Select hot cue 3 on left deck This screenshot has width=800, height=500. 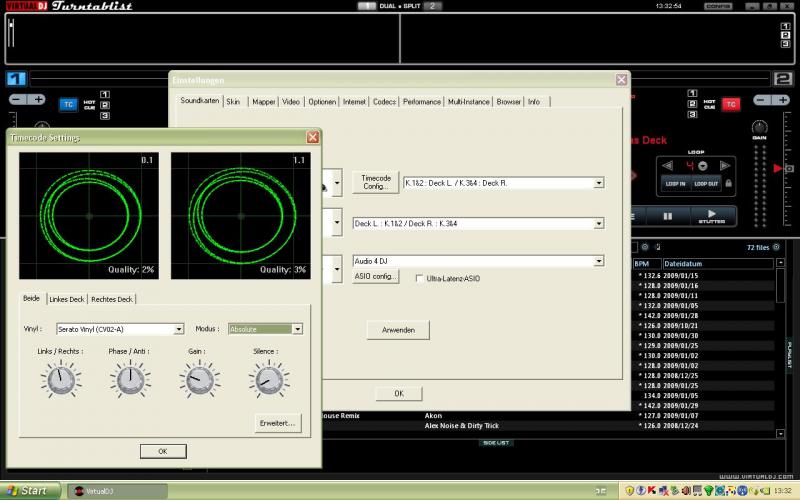[105, 116]
